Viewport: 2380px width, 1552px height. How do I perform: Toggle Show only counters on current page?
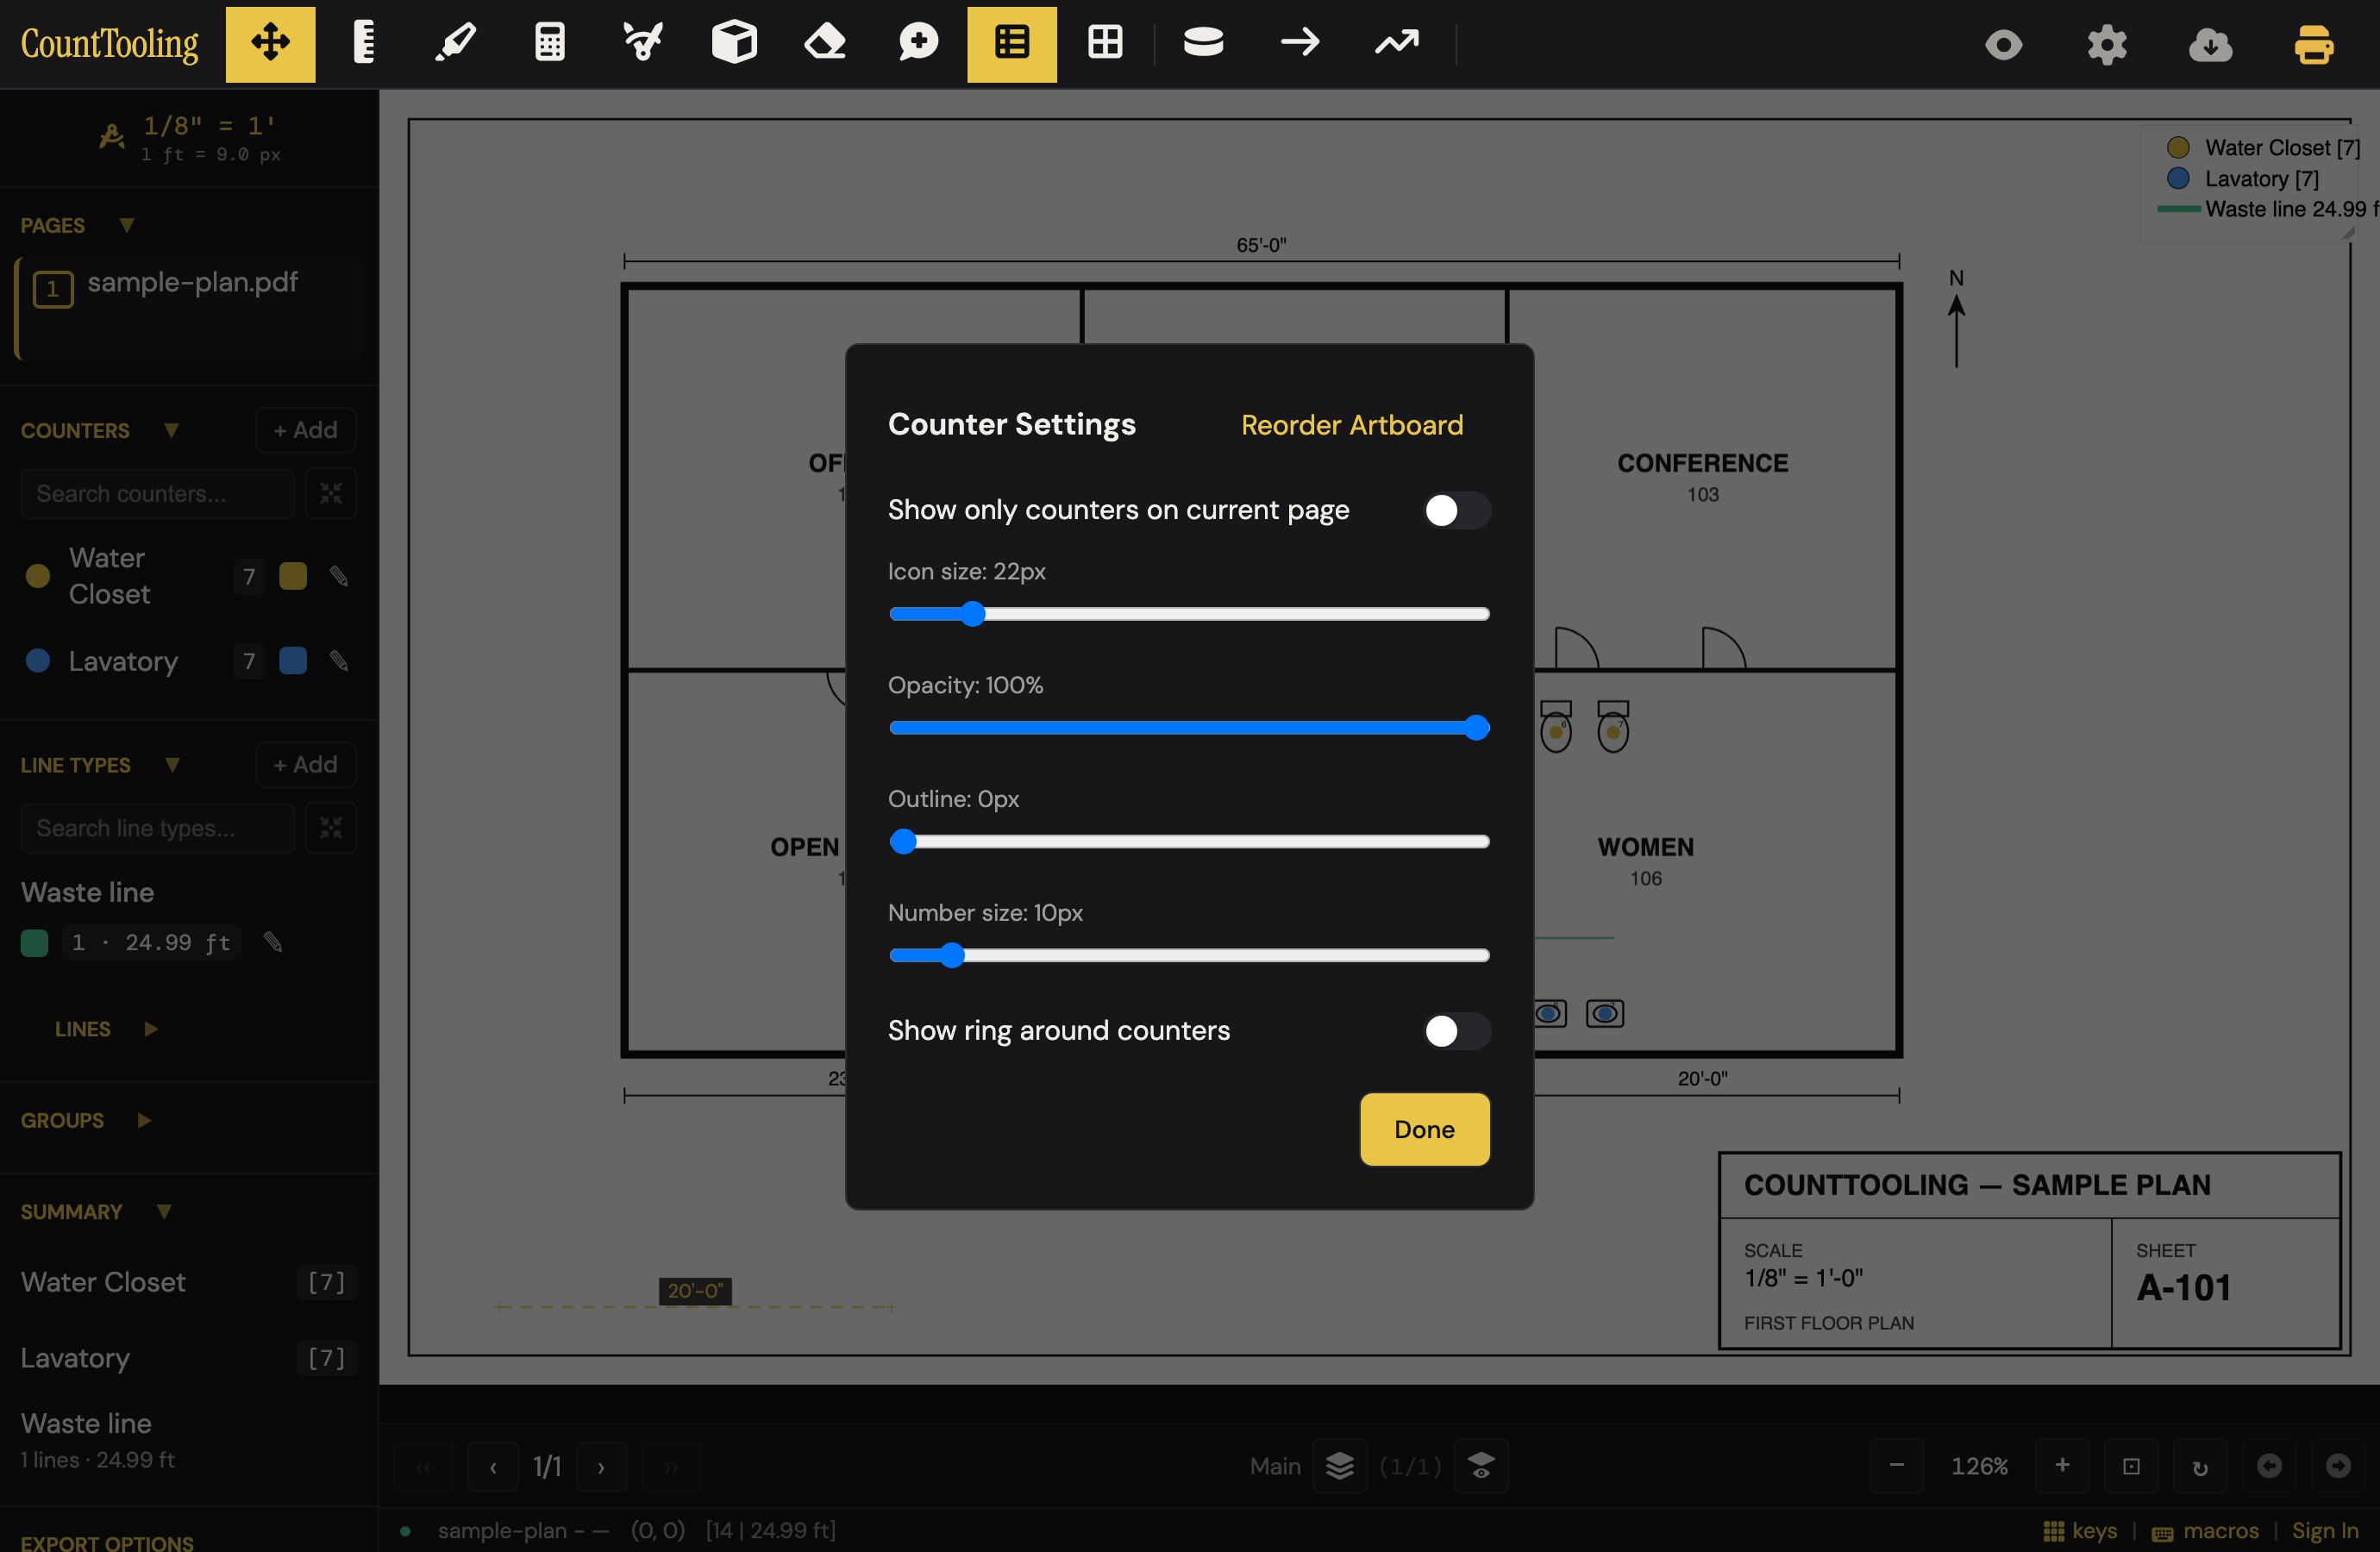click(1457, 510)
